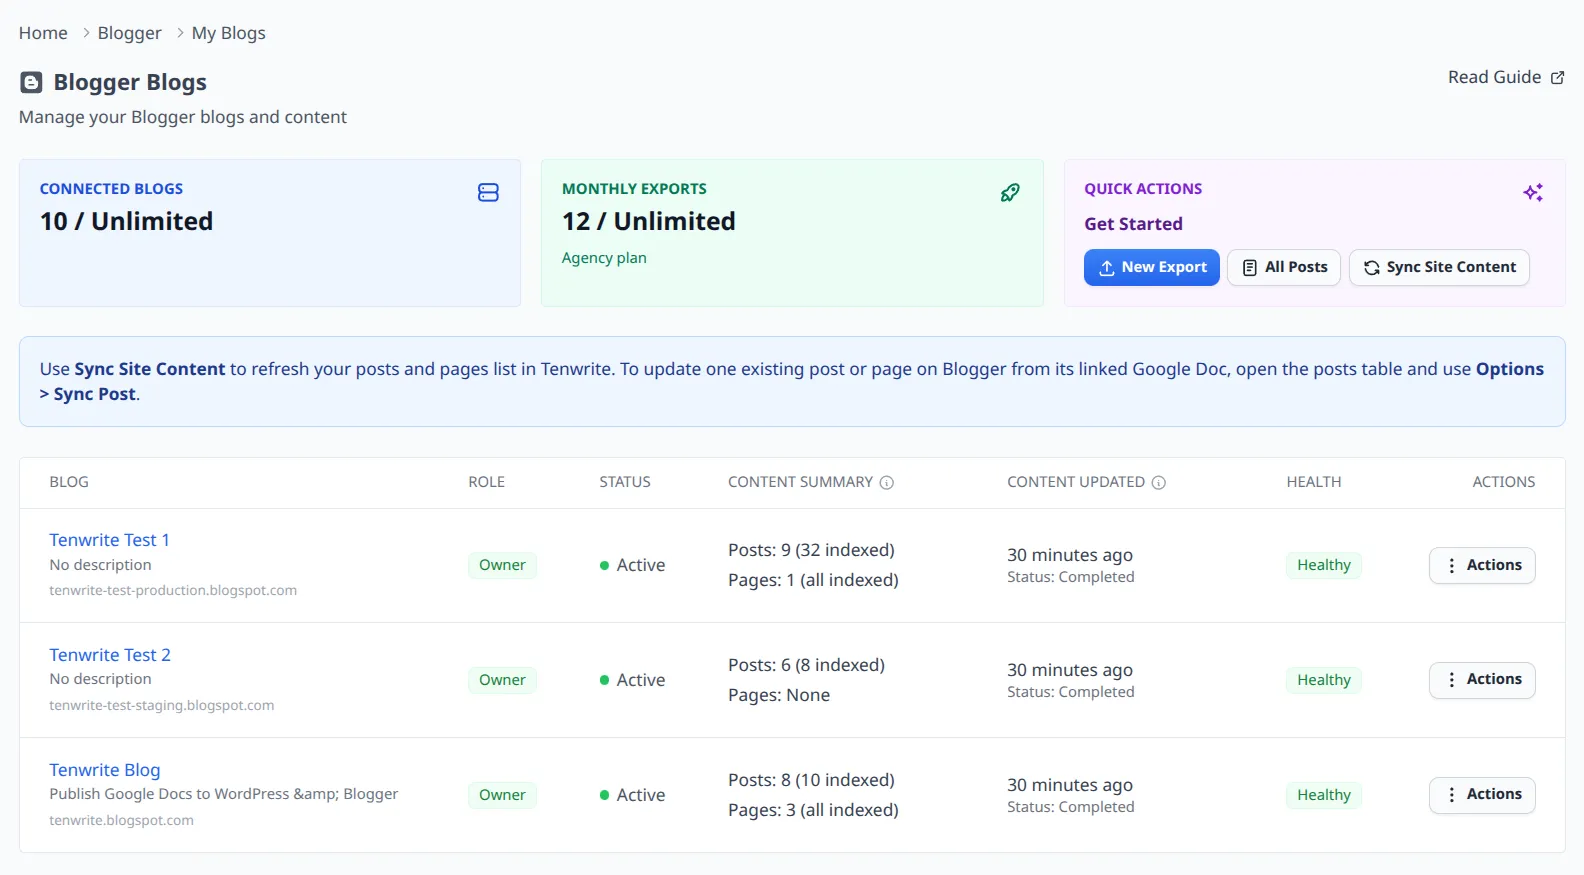
Task: Click the HEALTH column header
Action: pyautogui.click(x=1314, y=482)
